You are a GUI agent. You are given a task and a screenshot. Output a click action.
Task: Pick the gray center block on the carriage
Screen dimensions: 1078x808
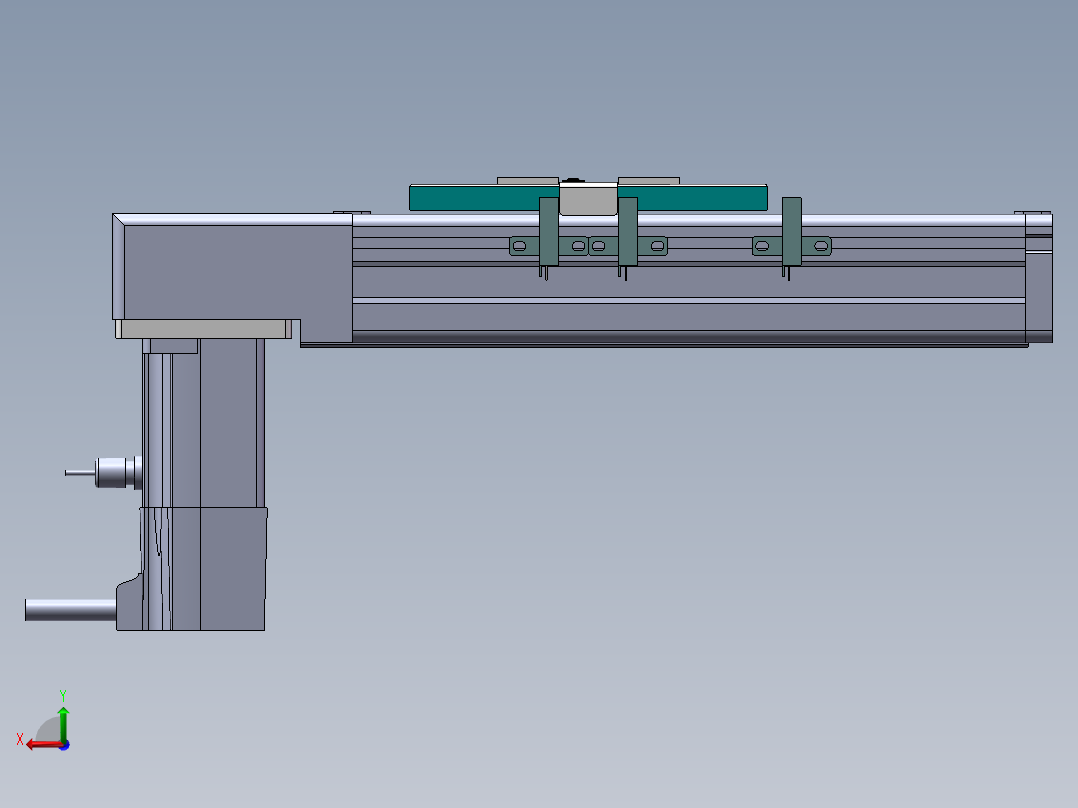coord(588,199)
